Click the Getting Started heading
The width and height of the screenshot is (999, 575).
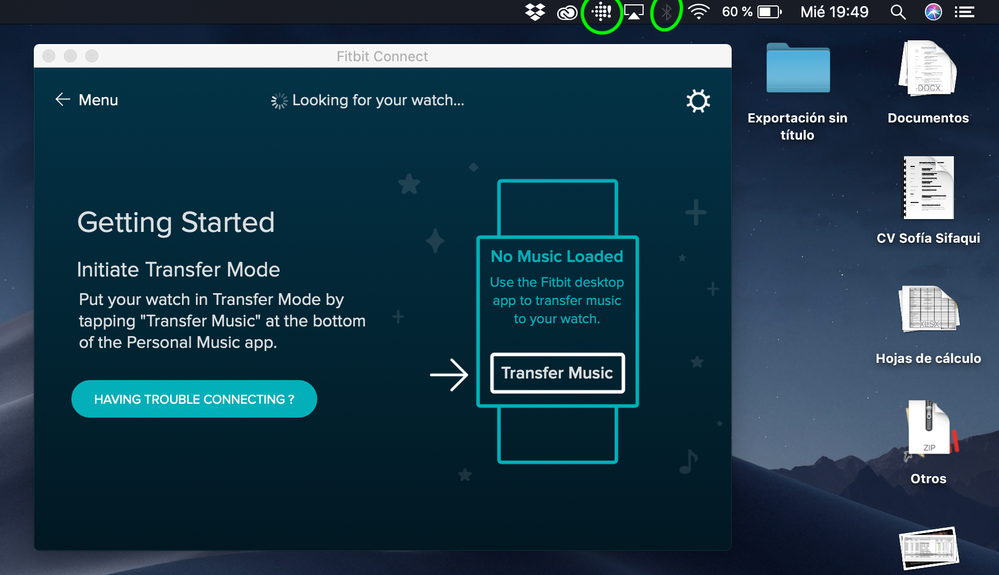point(176,222)
